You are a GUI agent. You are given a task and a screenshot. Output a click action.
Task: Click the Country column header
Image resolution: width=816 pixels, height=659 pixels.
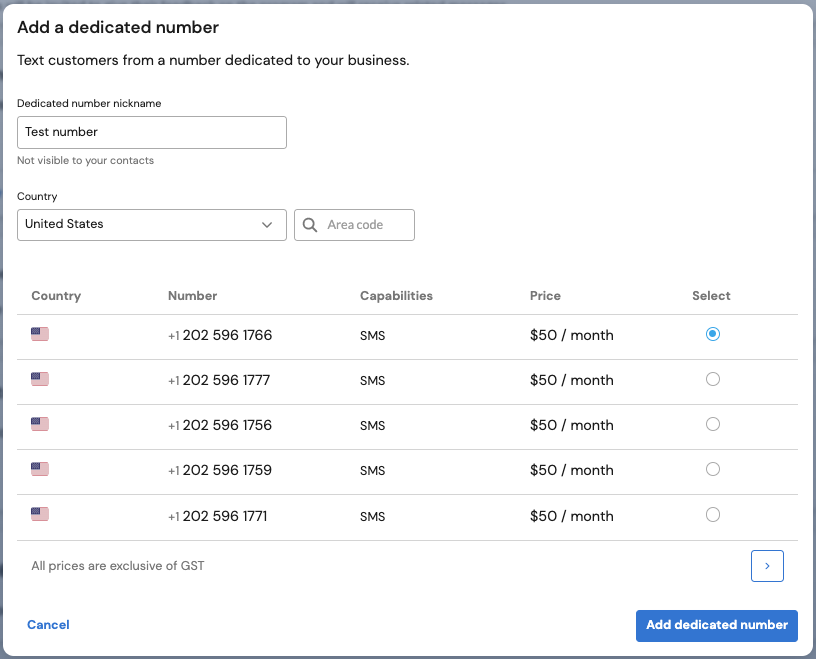click(x=56, y=296)
